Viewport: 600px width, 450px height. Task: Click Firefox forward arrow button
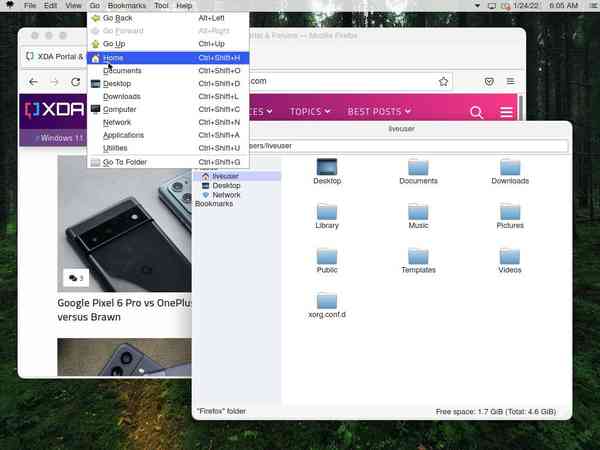pos(55,82)
